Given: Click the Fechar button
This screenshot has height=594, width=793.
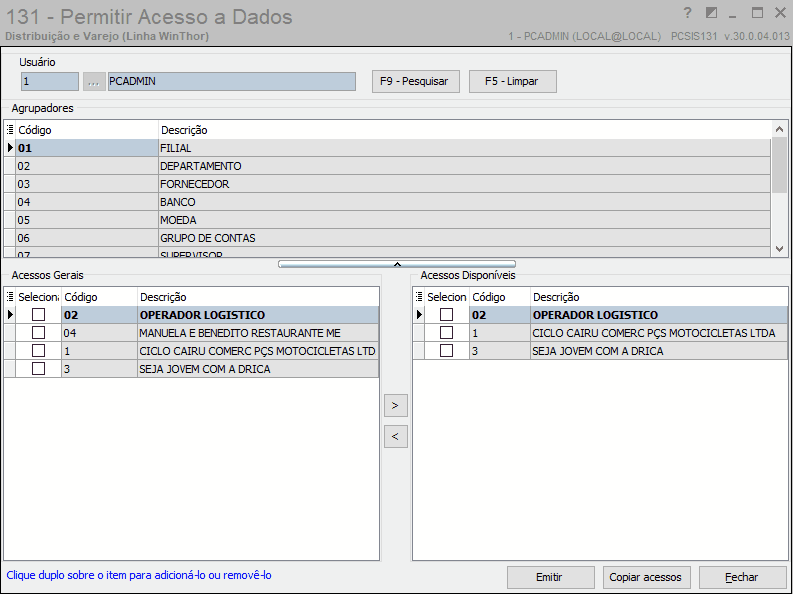Looking at the screenshot, I should click(742, 577).
